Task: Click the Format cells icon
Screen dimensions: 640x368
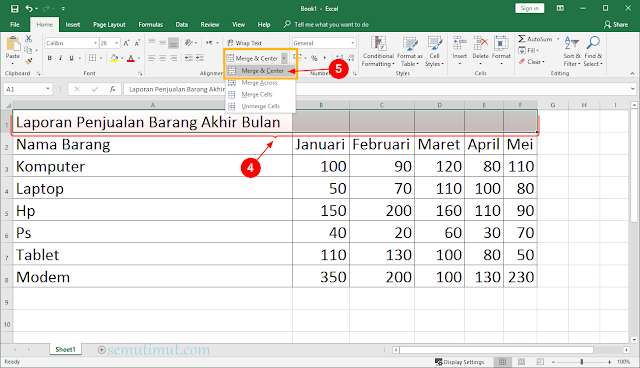Action: click(501, 43)
